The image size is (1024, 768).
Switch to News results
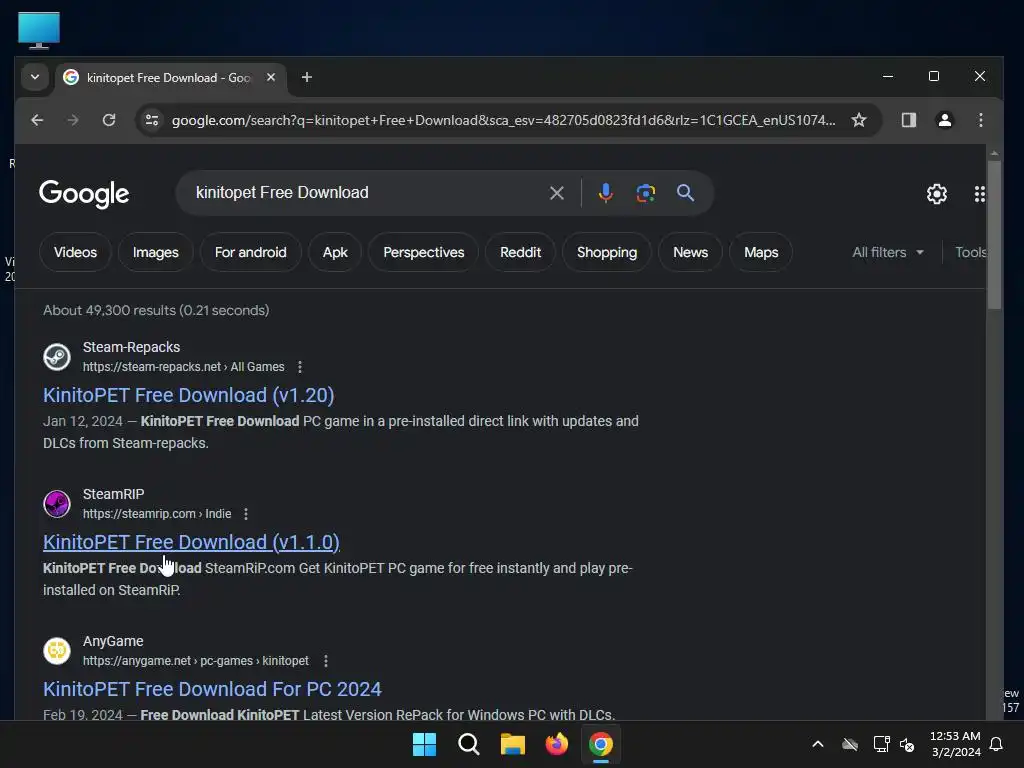click(x=690, y=252)
